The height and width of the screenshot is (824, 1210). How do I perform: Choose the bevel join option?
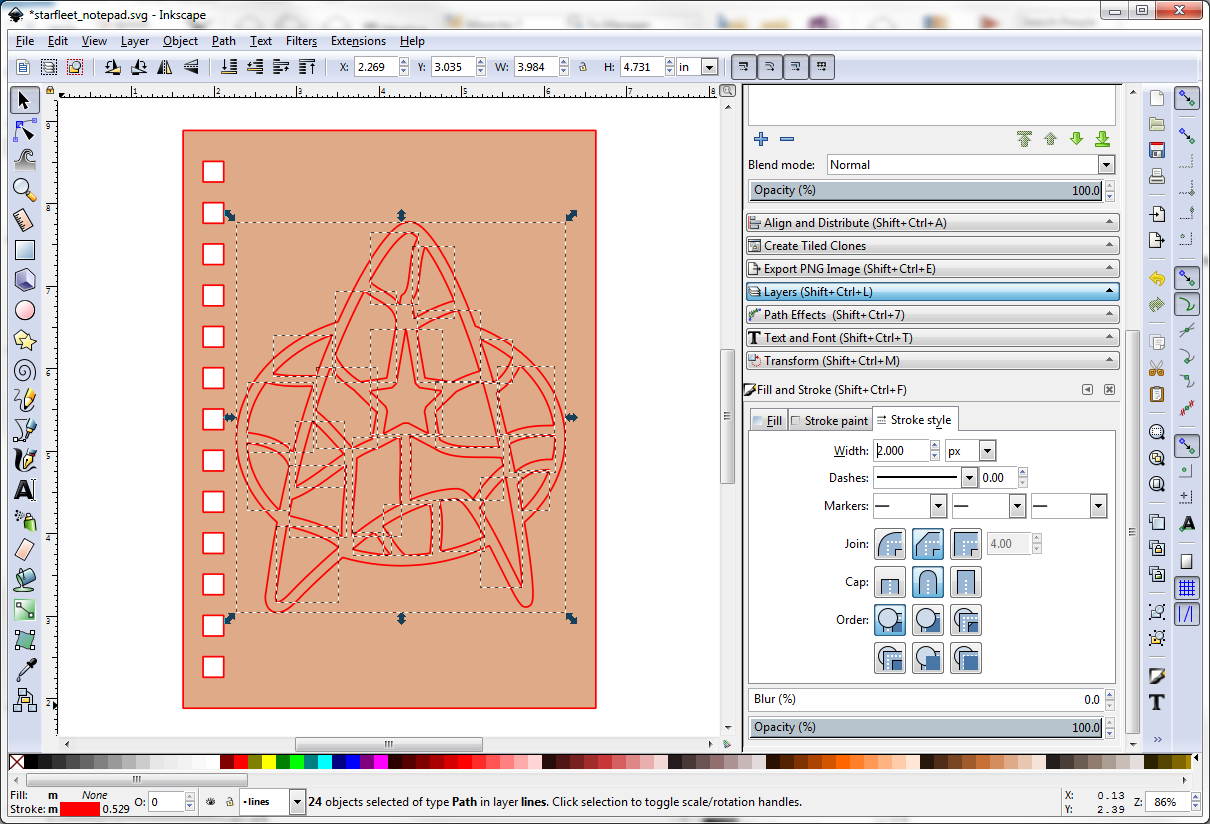[928, 544]
